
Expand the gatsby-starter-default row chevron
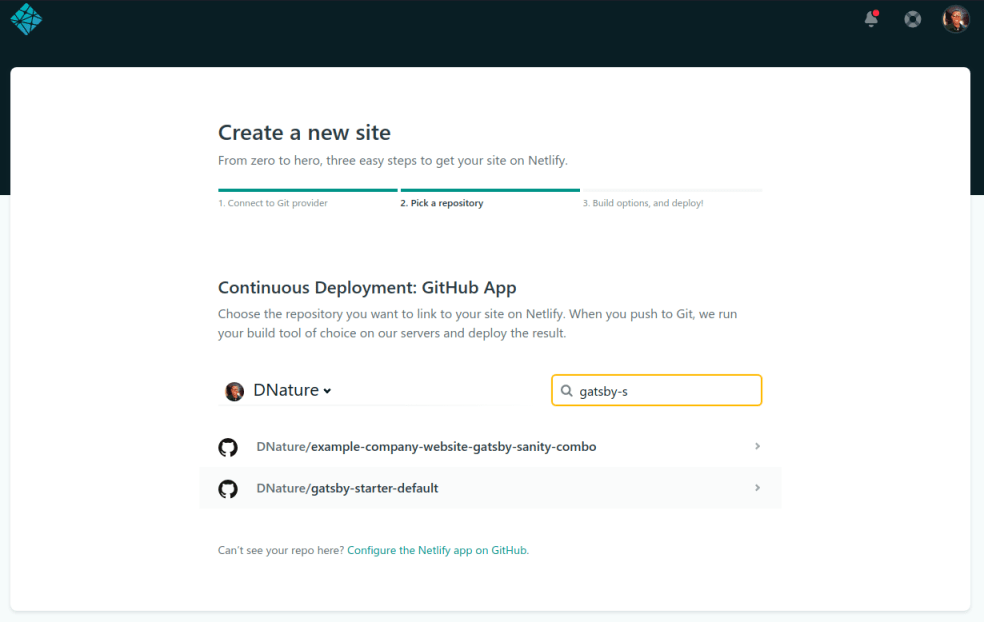pos(757,487)
